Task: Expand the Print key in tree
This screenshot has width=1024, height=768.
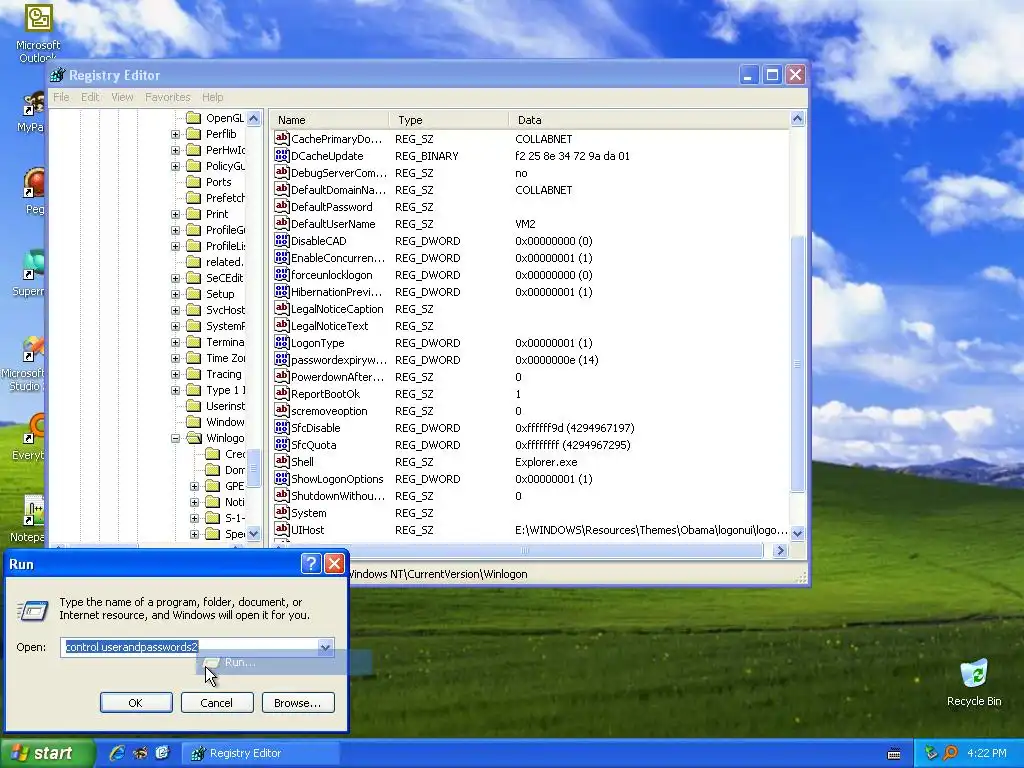Action: tap(175, 214)
